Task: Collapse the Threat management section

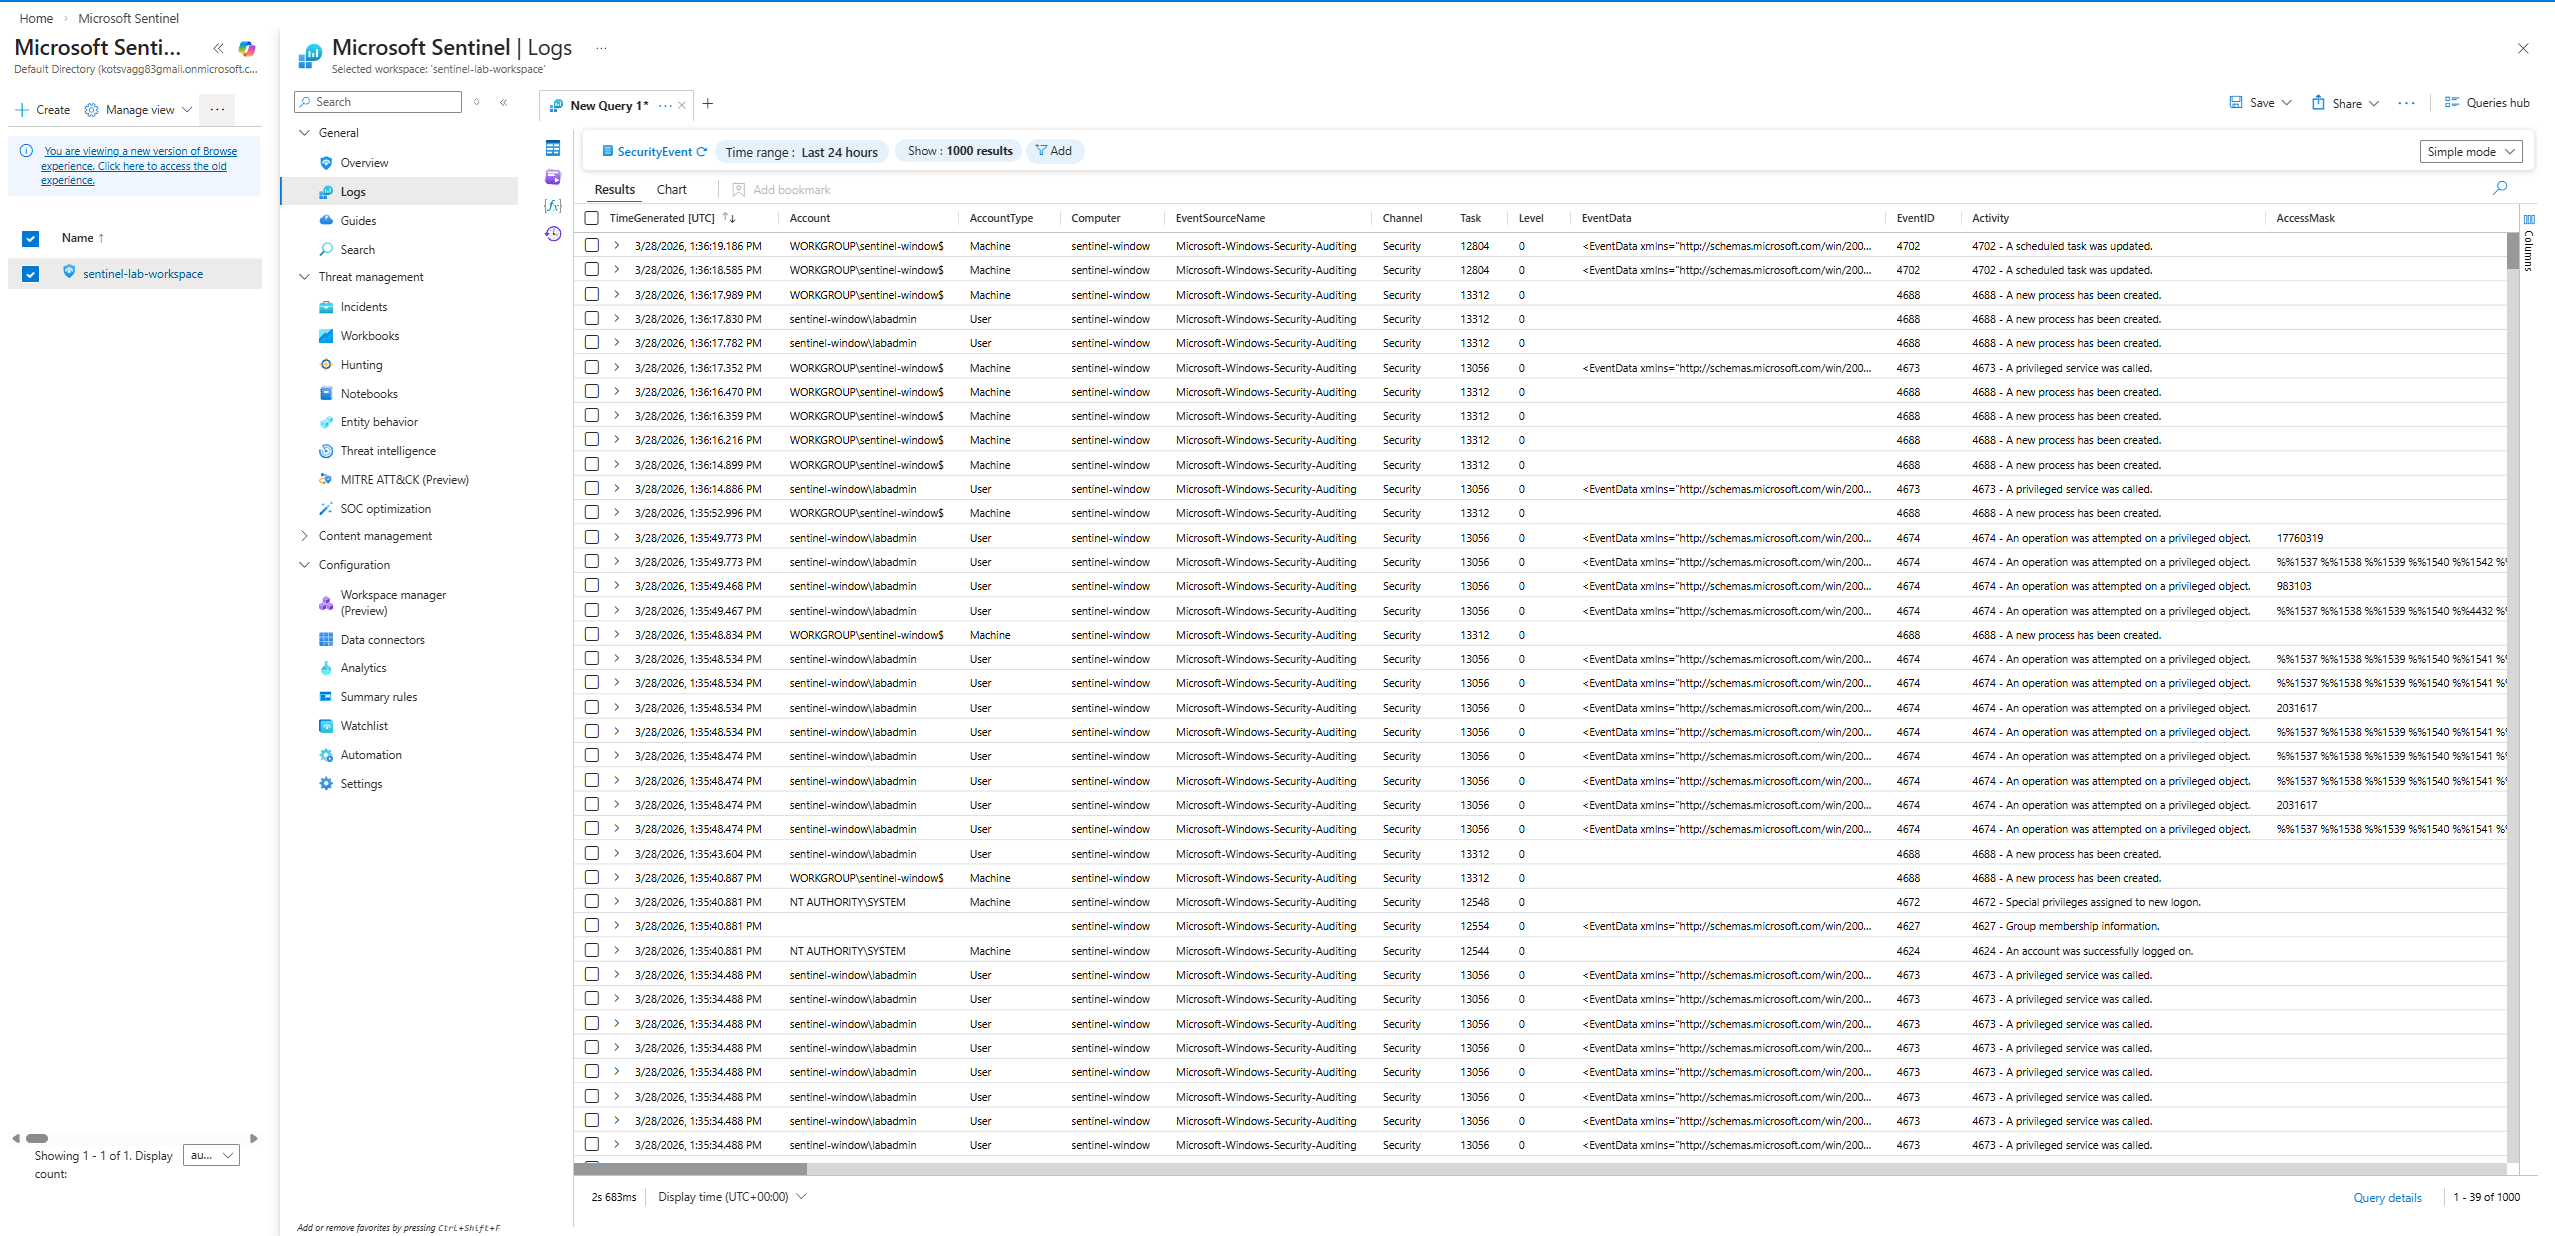Action: 305,277
